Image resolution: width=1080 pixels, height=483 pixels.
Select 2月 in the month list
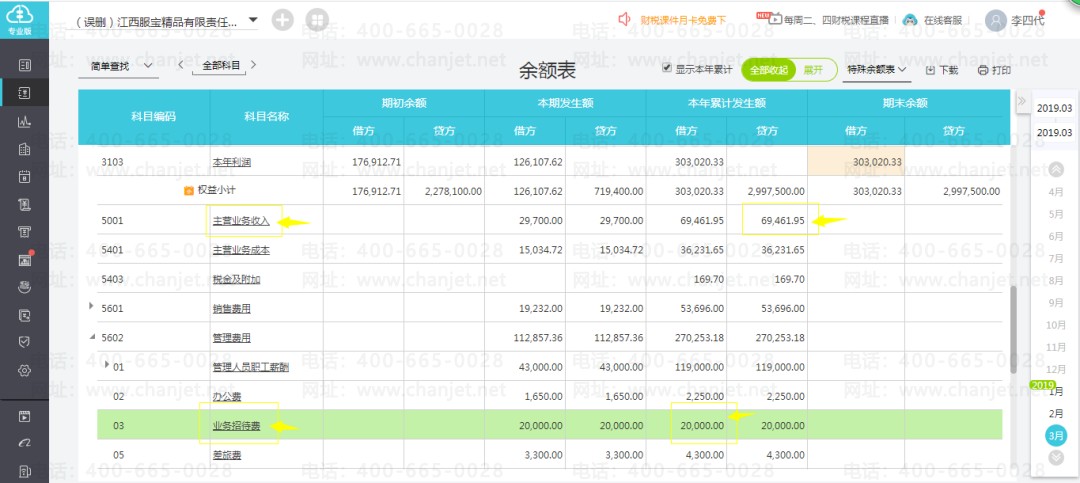point(1055,414)
